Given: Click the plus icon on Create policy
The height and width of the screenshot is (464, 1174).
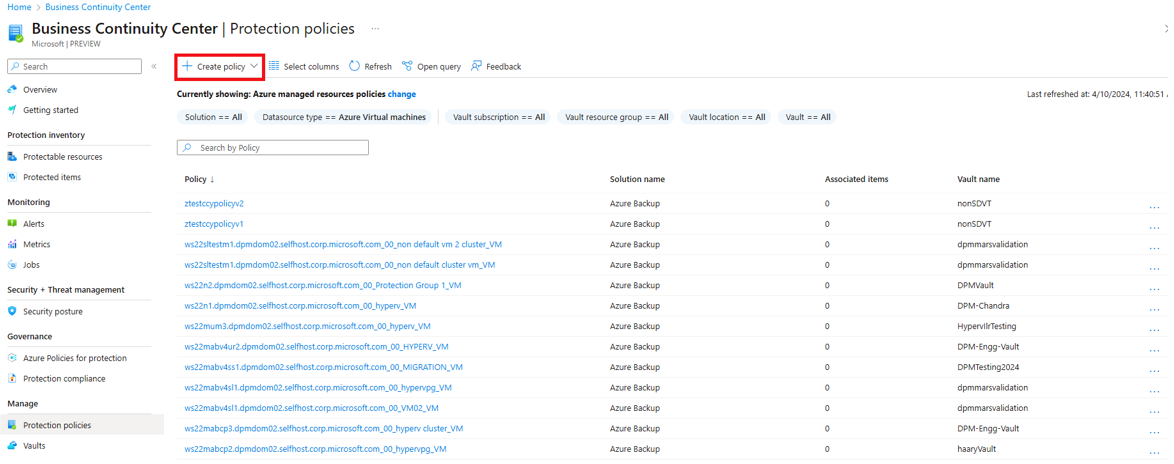Looking at the screenshot, I should (x=187, y=67).
